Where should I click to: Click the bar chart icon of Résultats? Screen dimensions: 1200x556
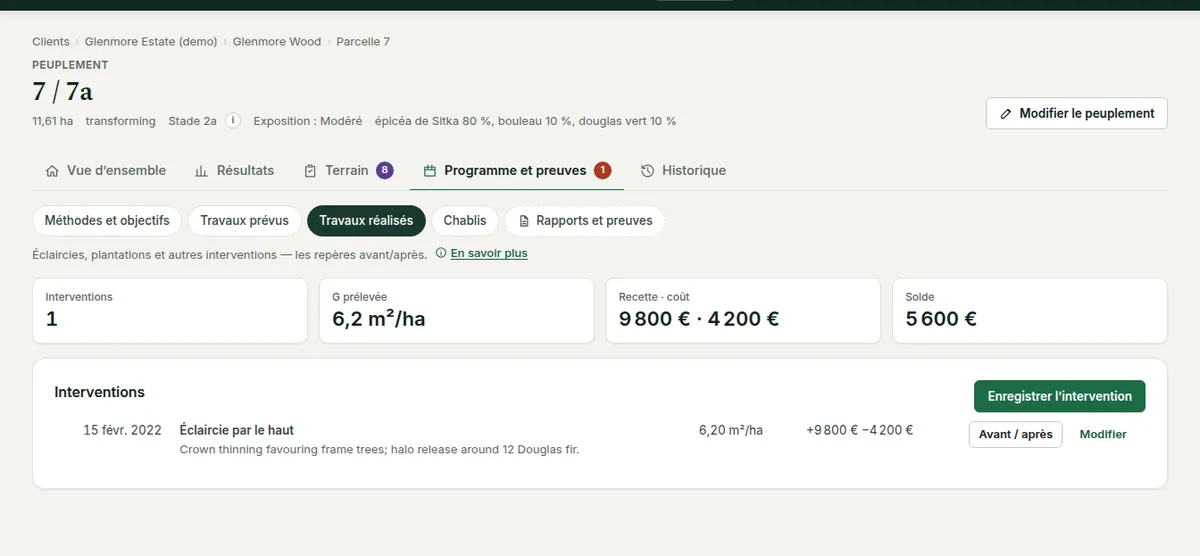pos(201,171)
